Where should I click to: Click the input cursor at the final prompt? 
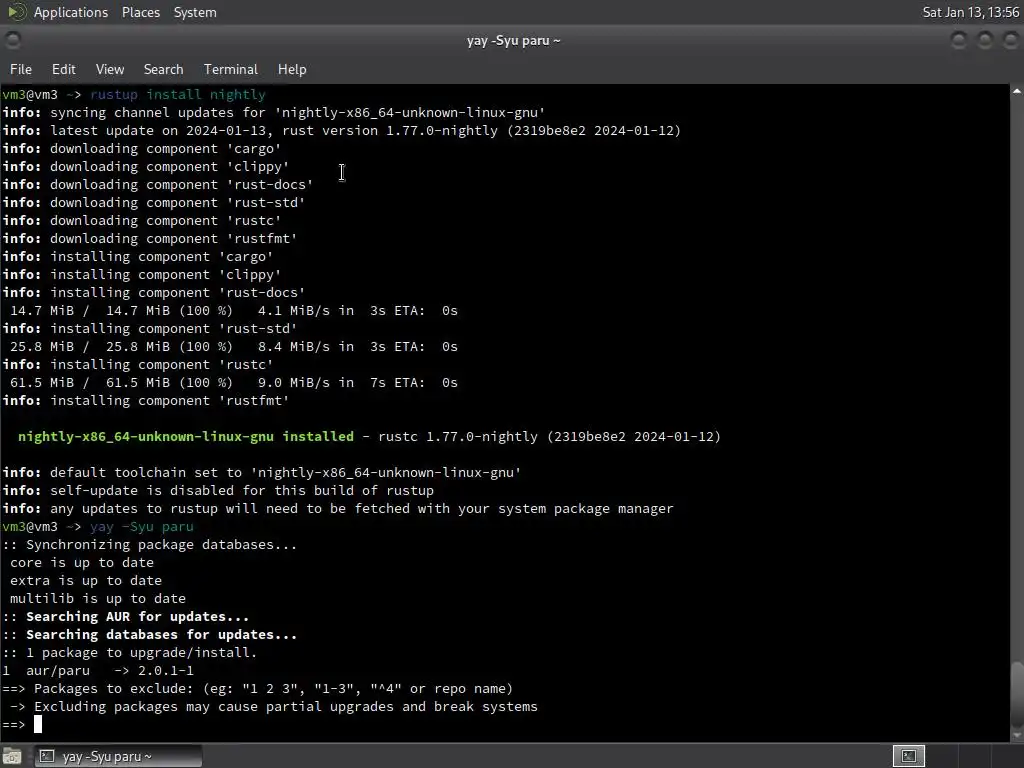pyautogui.click(x=38, y=724)
